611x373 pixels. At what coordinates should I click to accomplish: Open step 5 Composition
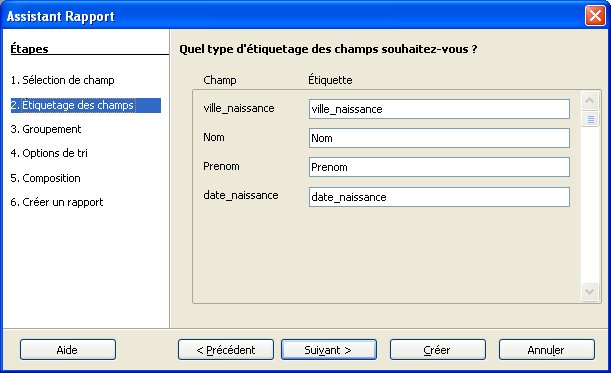46,178
